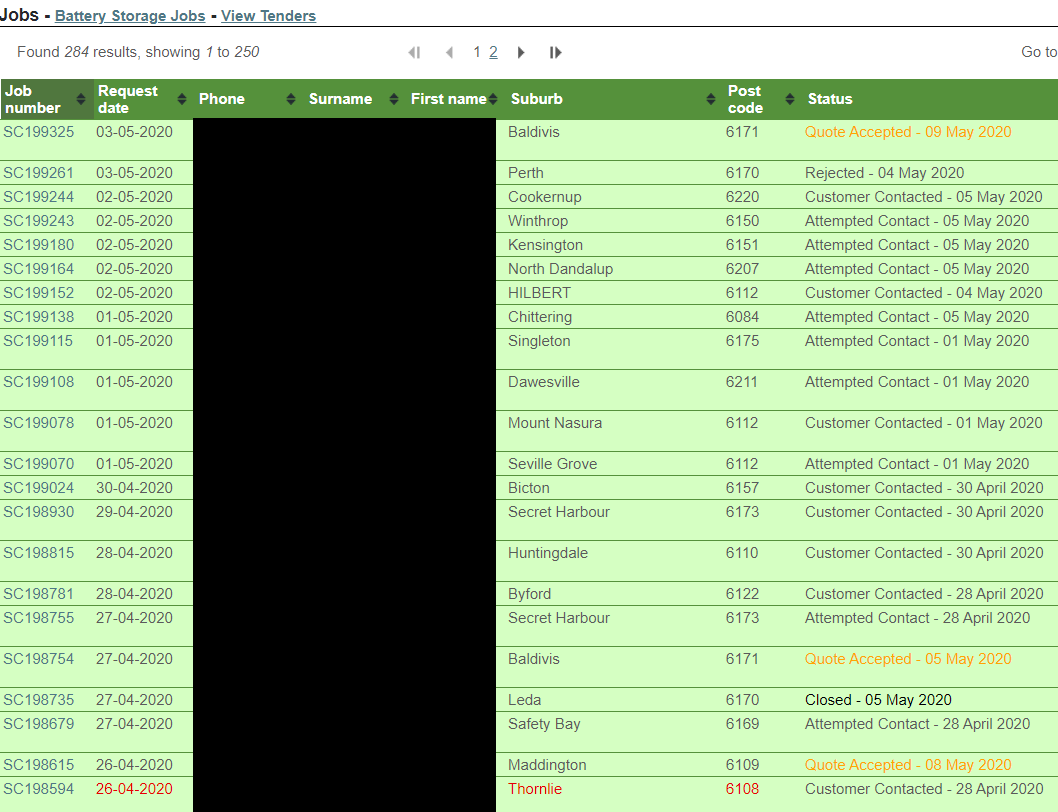Open job SC199325
This screenshot has width=1058, height=812.
[x=38, y=132]
